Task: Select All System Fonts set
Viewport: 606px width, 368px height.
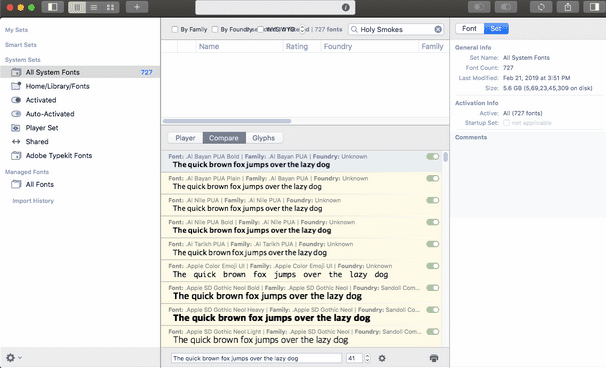Action: tap(80, 72)
